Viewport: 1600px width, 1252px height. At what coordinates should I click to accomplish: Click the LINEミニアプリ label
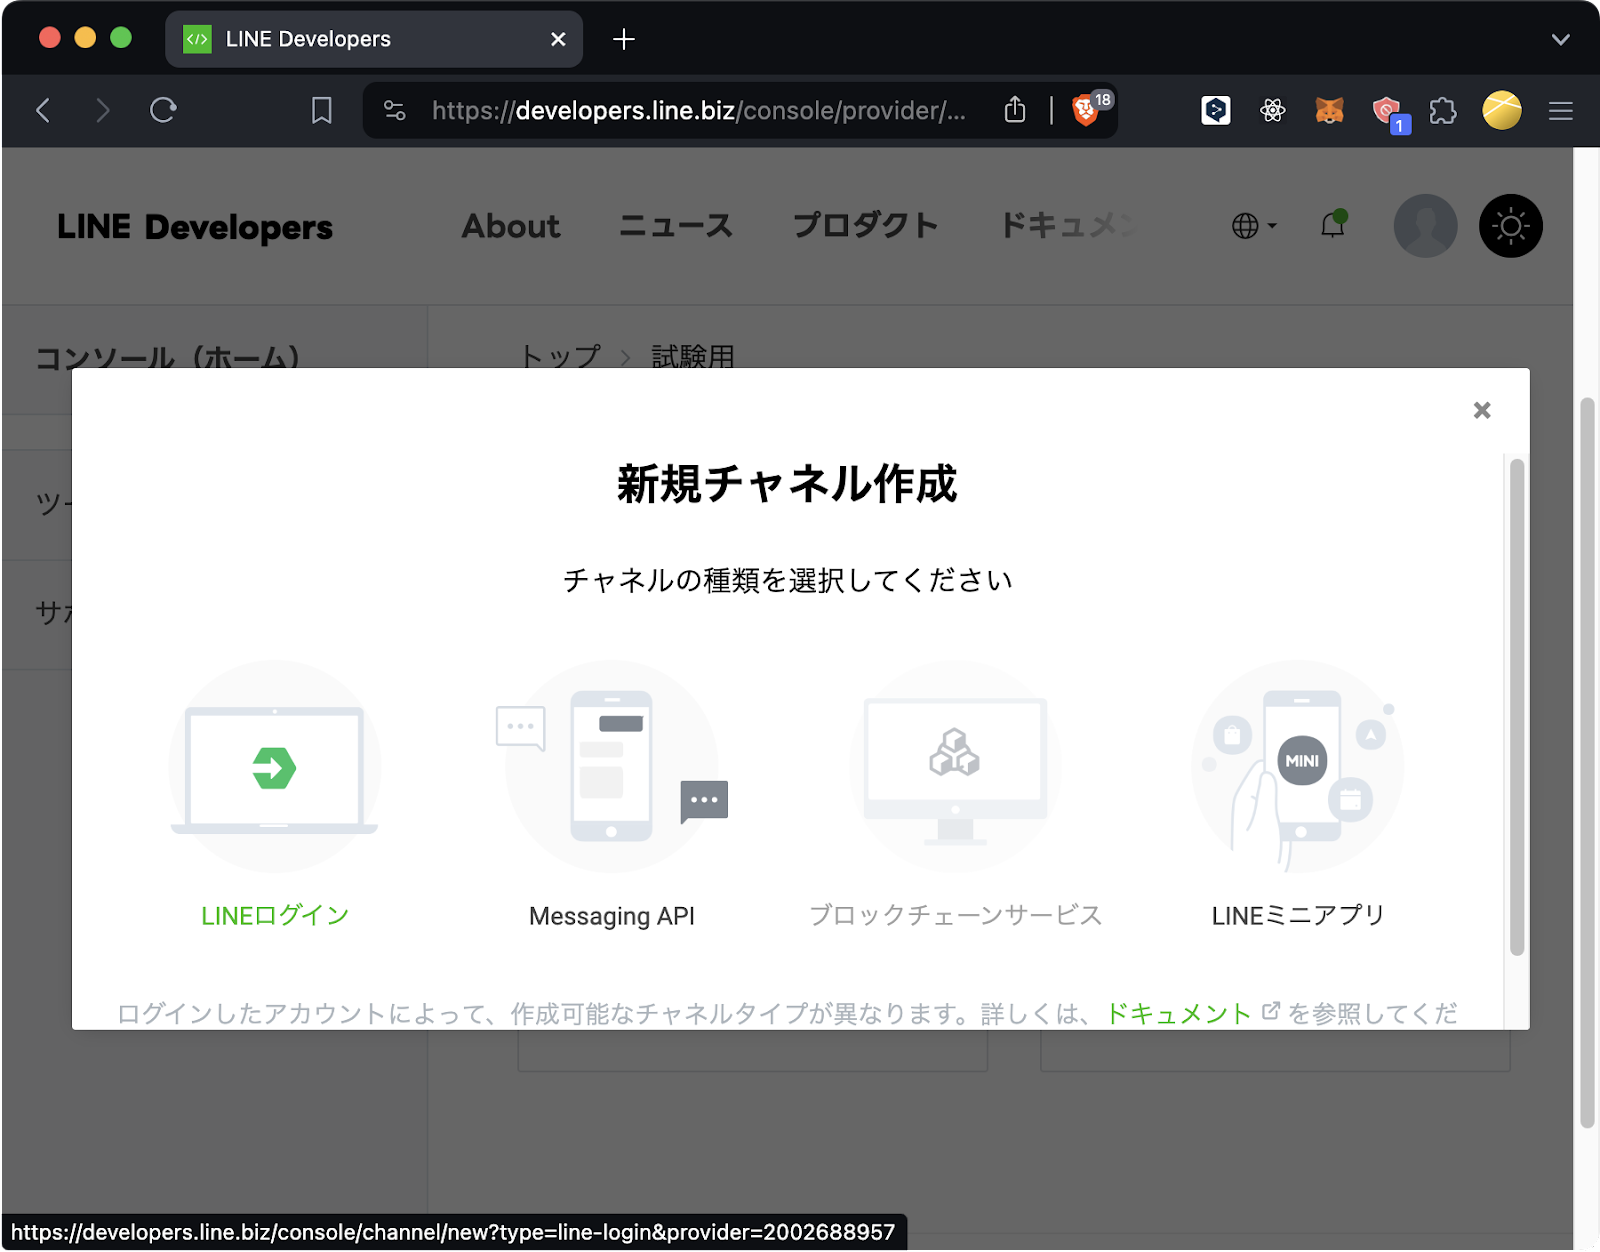pyautogui.click(x=1298, y=915)
